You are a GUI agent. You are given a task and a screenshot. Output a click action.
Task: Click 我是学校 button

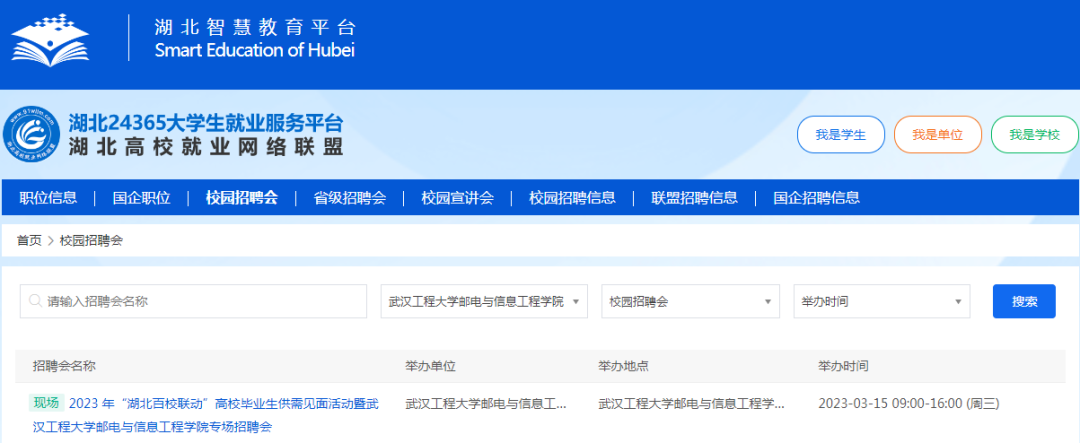point(1034,134)
